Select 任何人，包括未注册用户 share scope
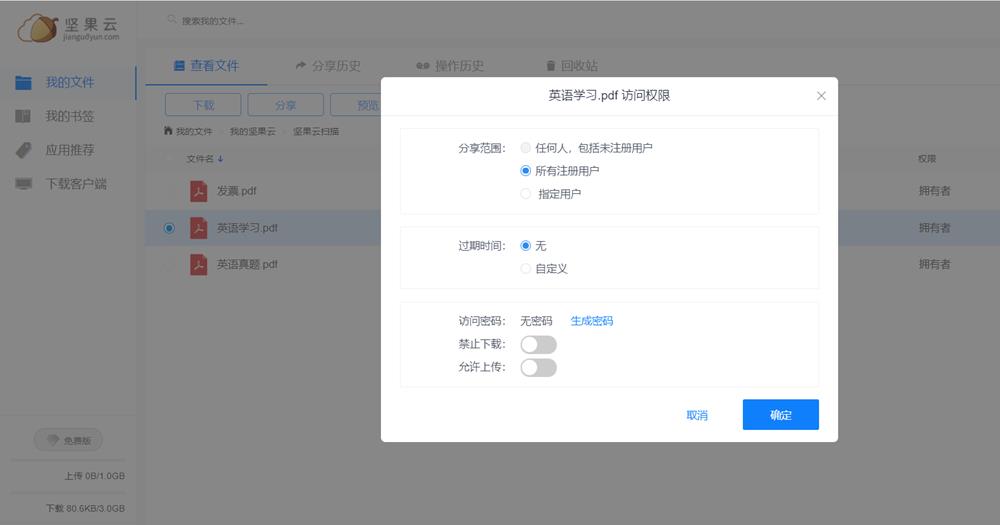This screenshot has width=1000, height=525. tap(526, 148)
